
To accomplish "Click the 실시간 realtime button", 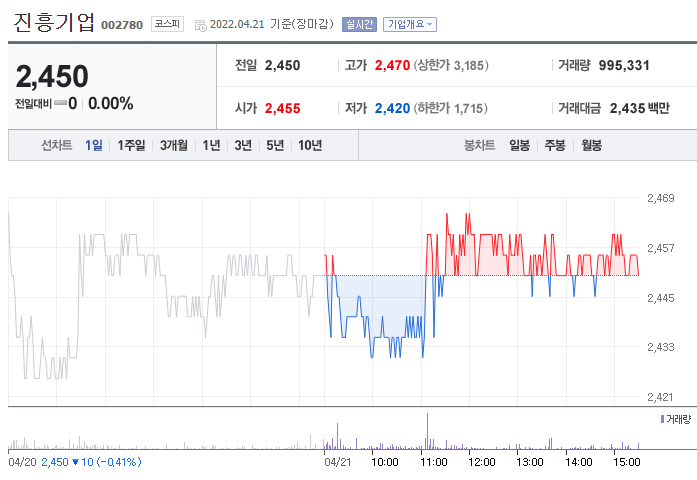I will (359, 24).
